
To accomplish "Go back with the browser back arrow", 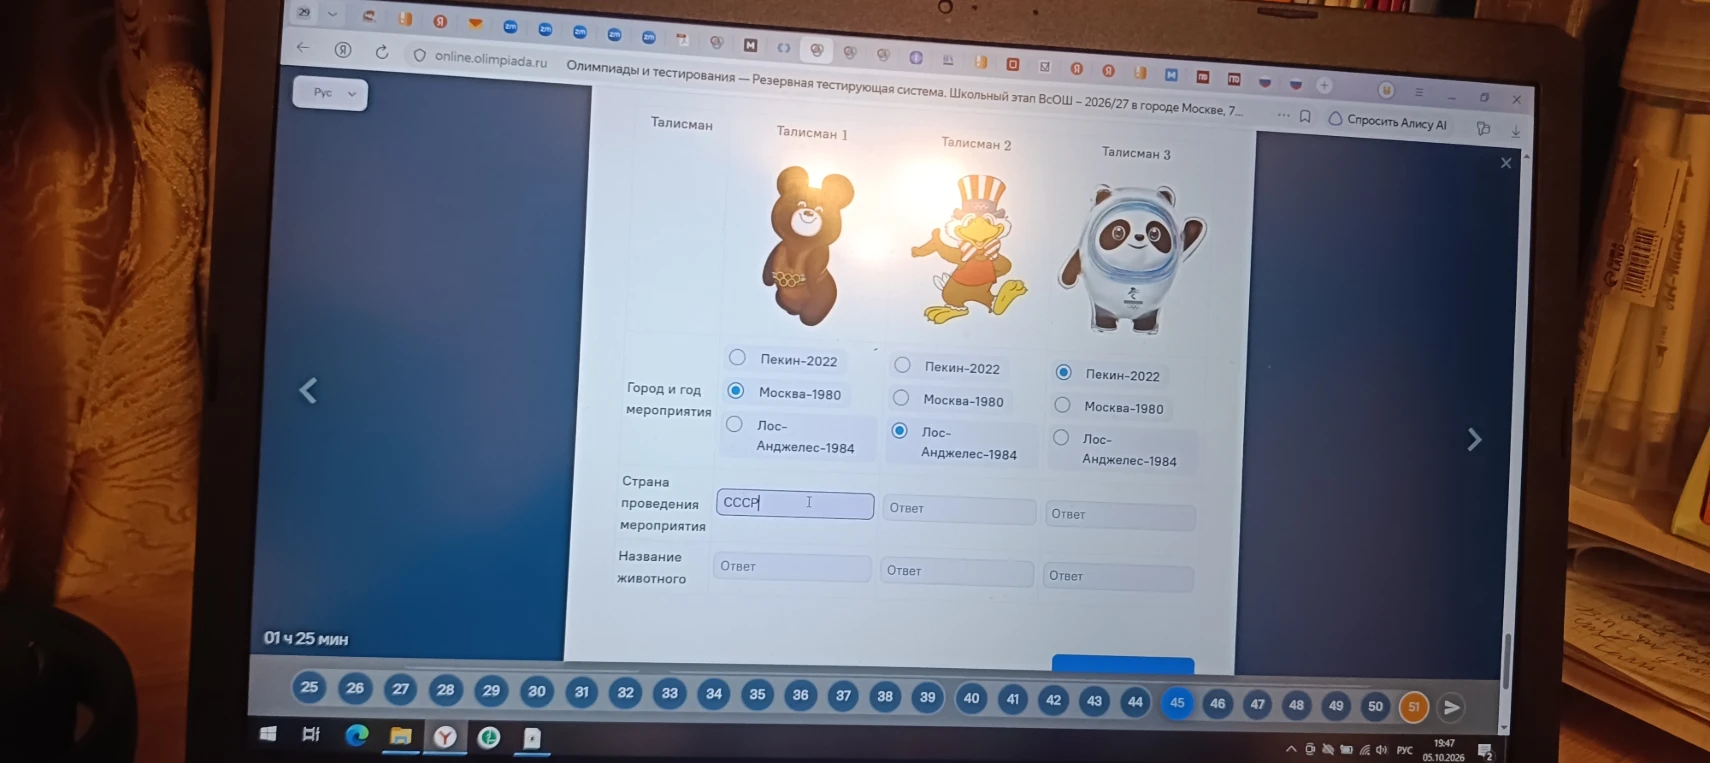I will pos(303,47).
